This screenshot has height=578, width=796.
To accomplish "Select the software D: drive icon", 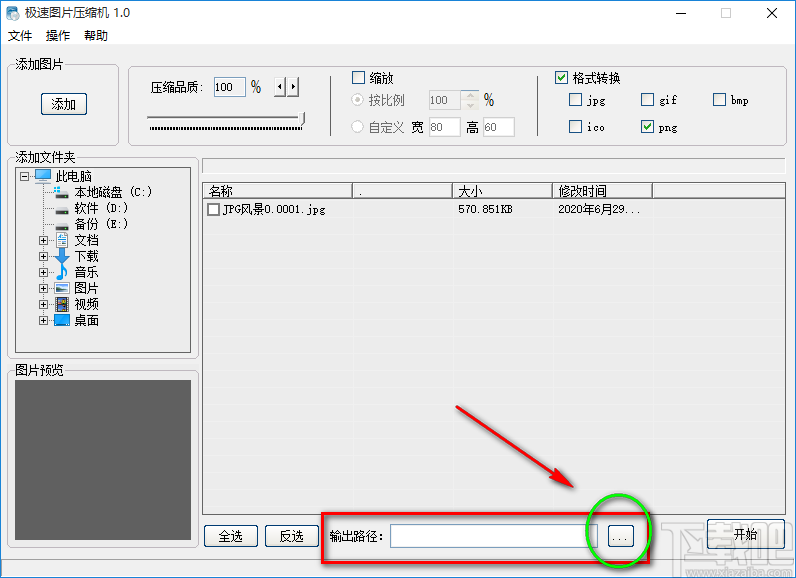I will [62, 208].
